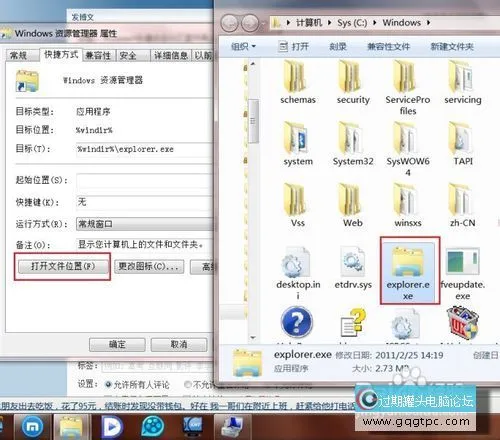Viewport: 500px width, 440px height.
Task: Click the Sys (C:) breadcrumb
Action: click(x=352, y=23)
